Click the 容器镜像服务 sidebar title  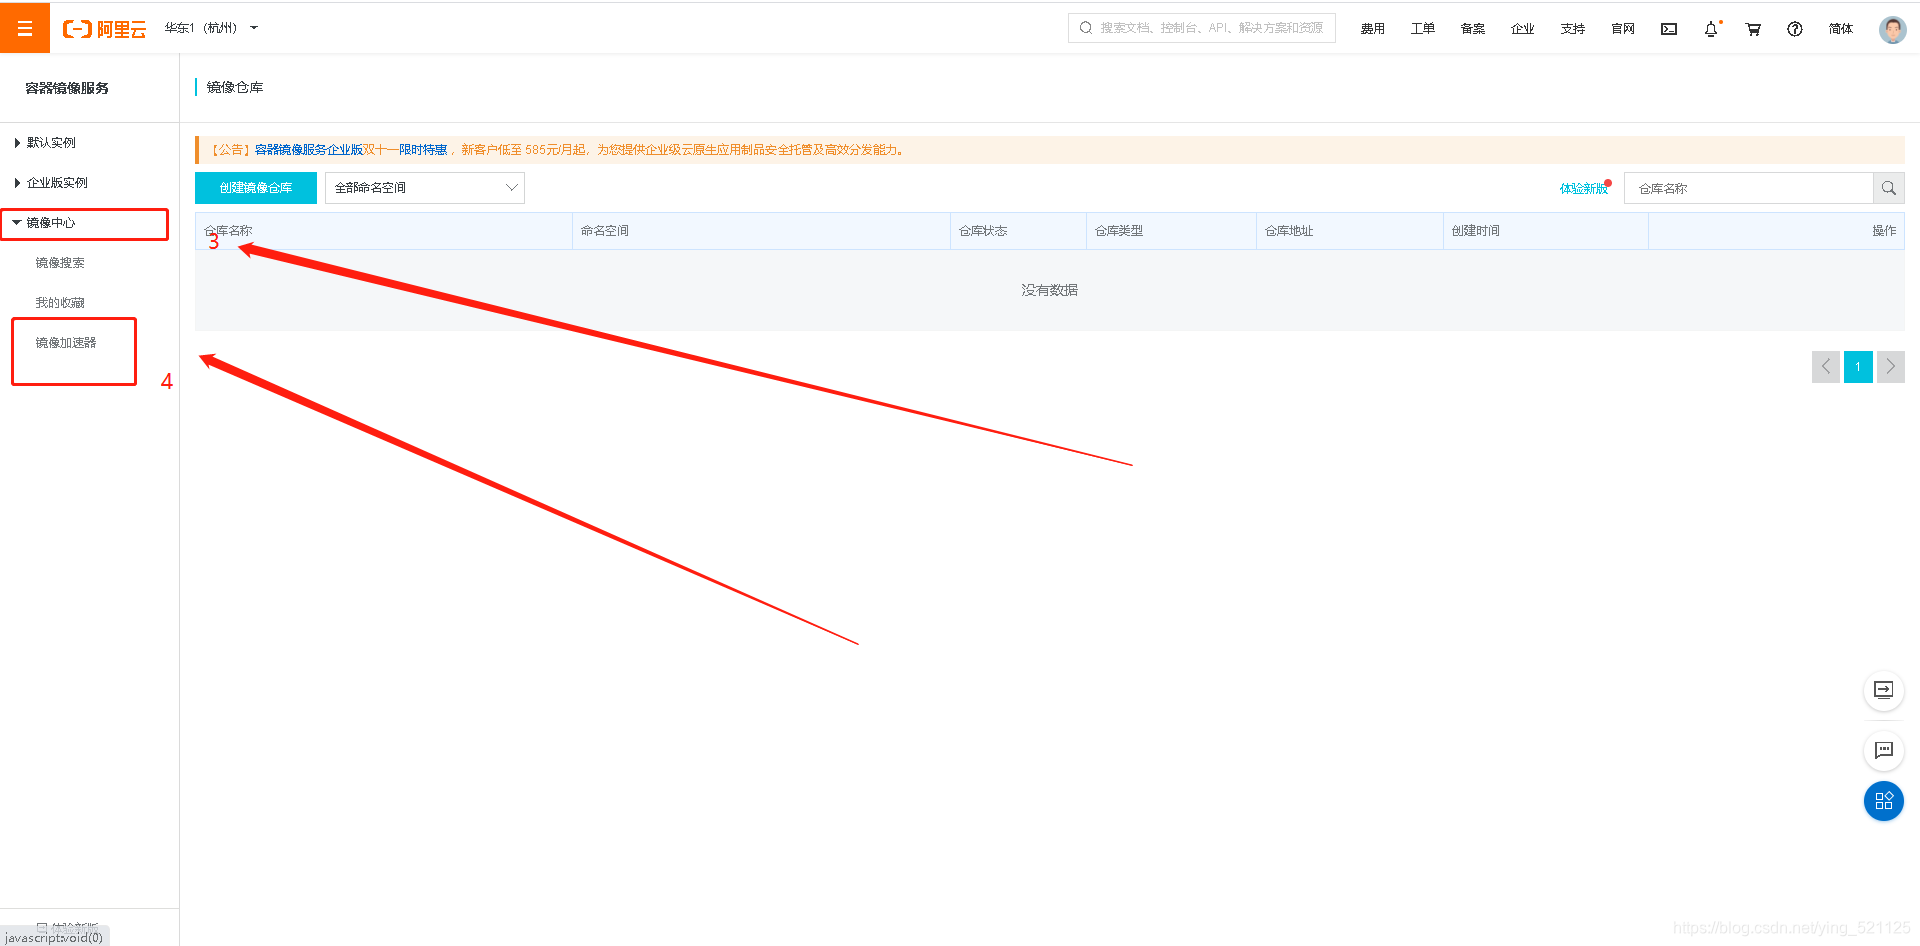pos(67,88)
